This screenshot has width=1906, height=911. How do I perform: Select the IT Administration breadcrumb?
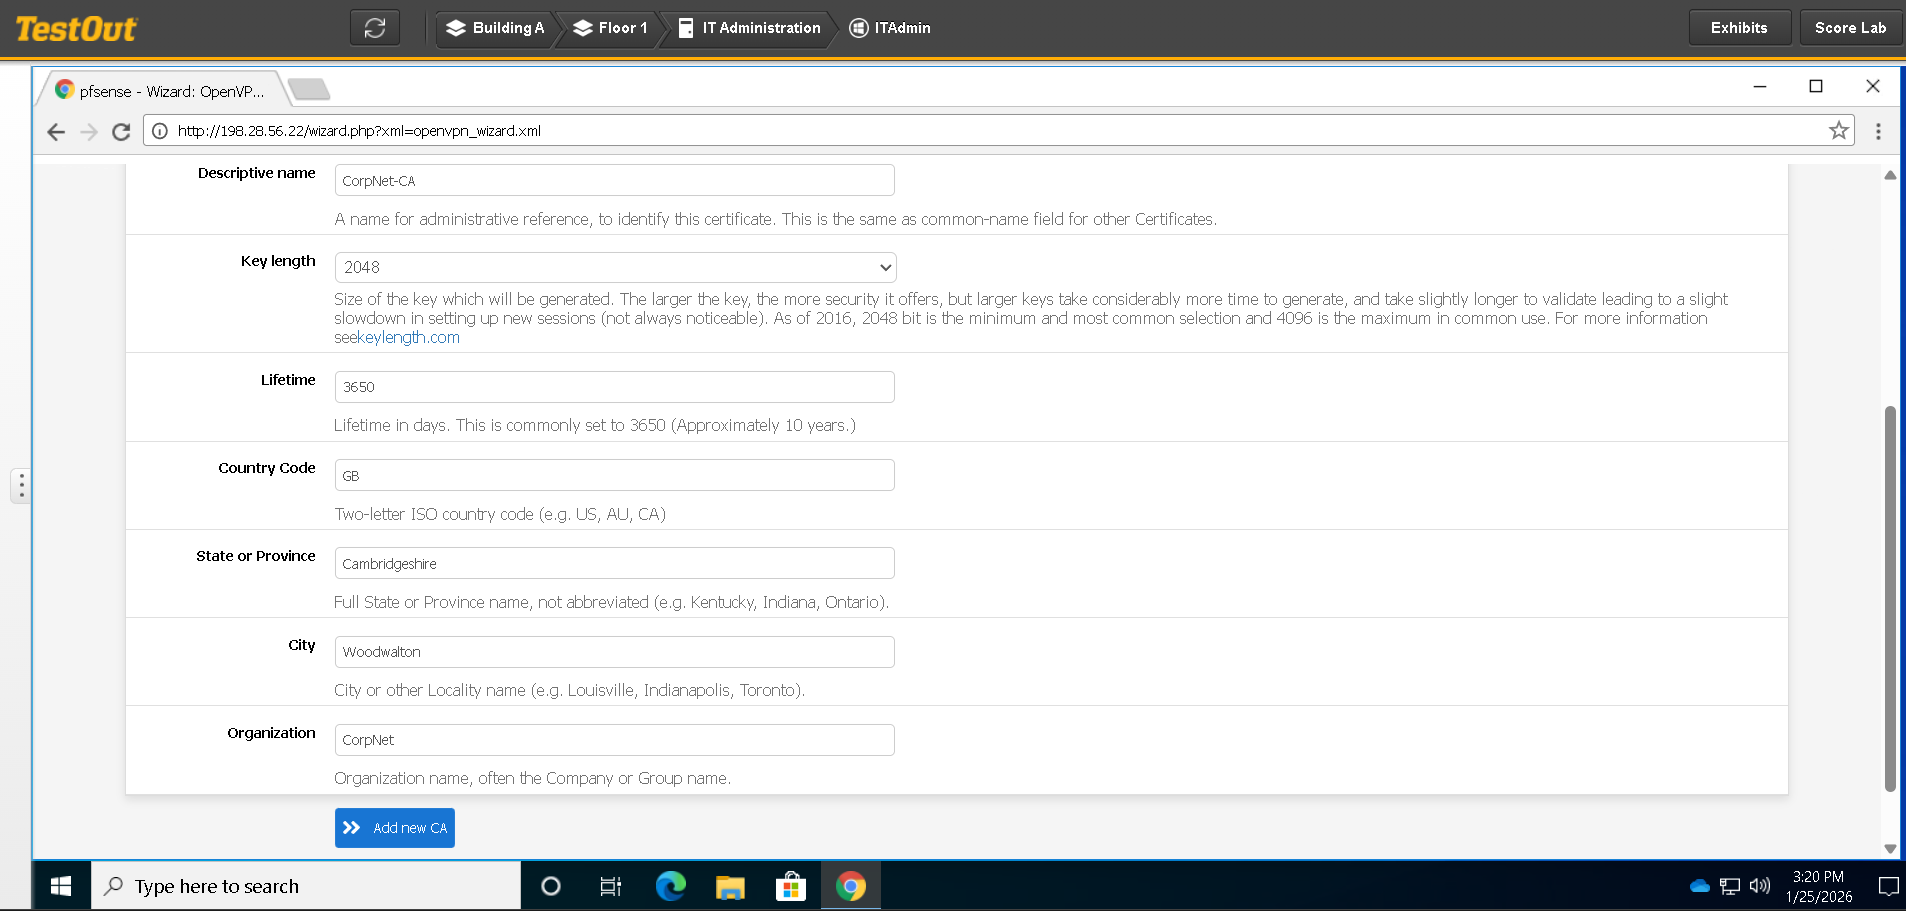(x=750, y=28)
